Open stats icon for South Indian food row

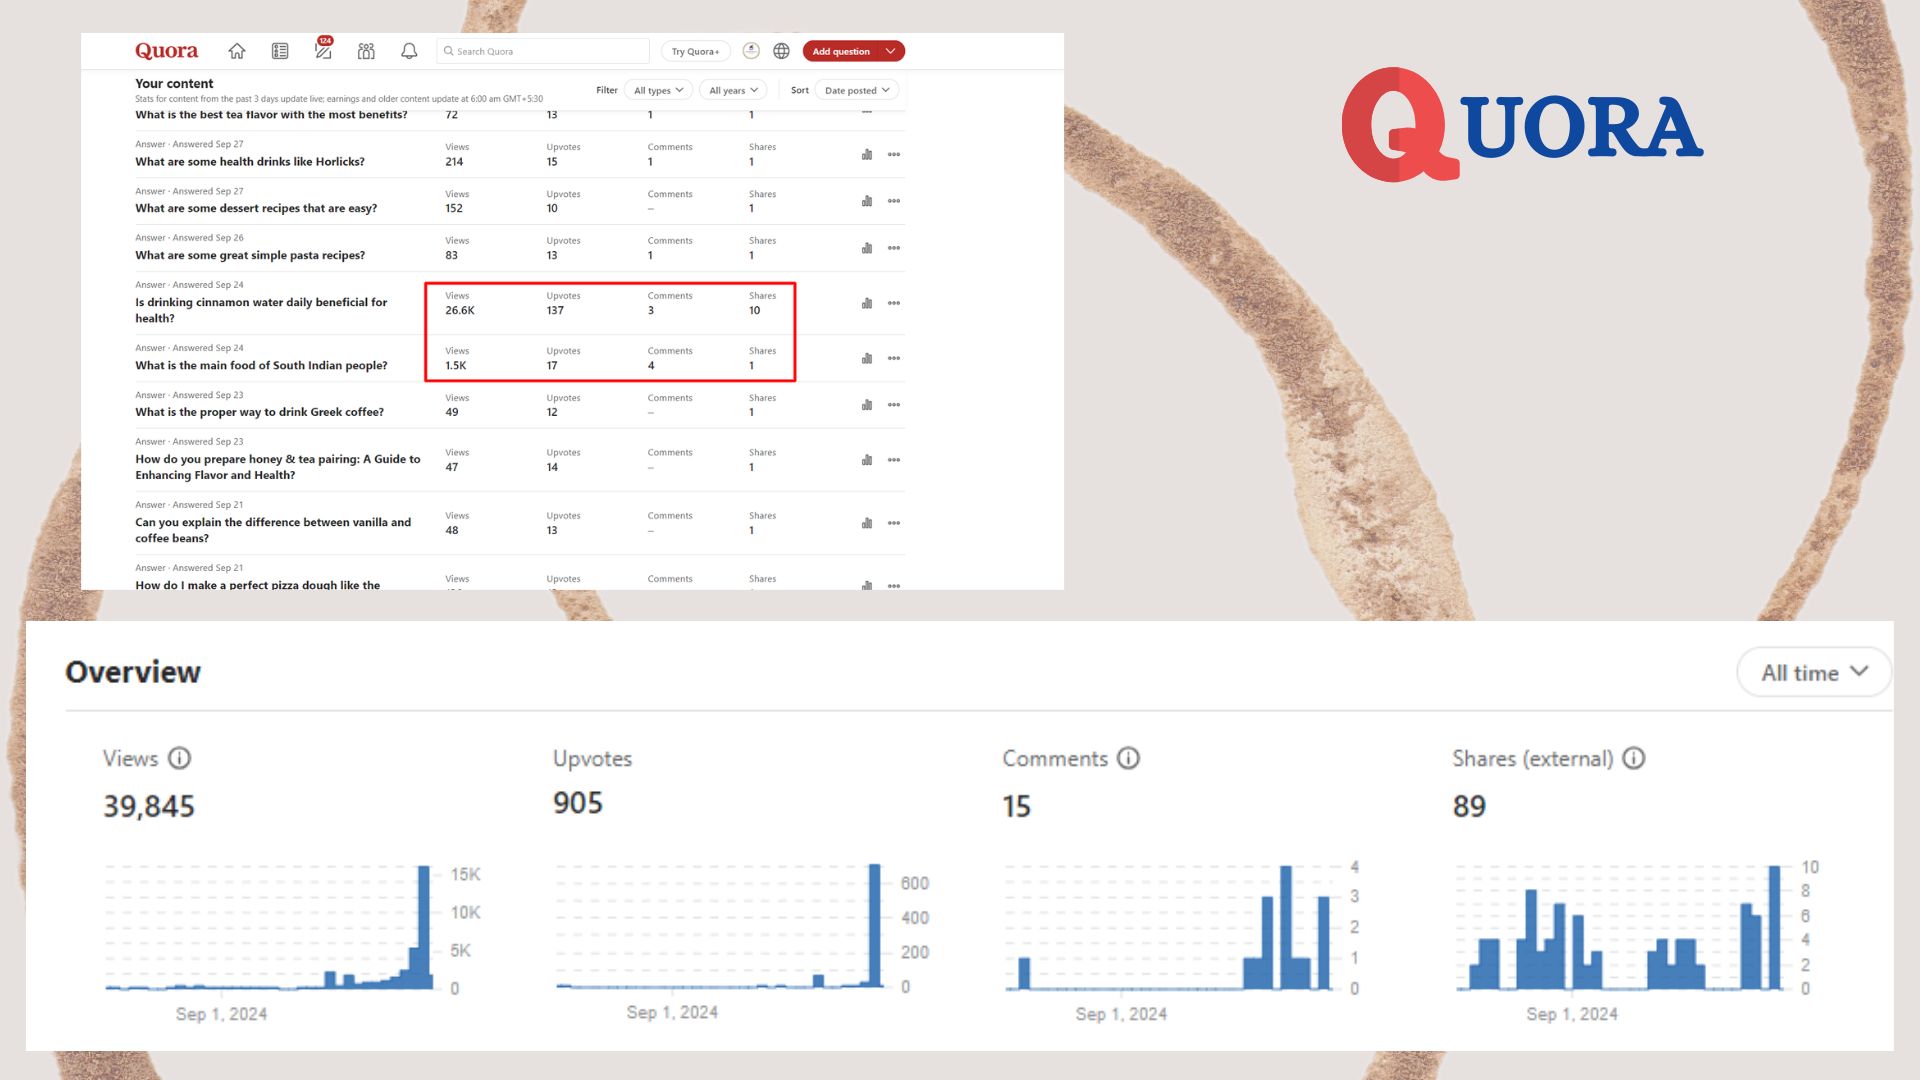(x=867, y=358)
